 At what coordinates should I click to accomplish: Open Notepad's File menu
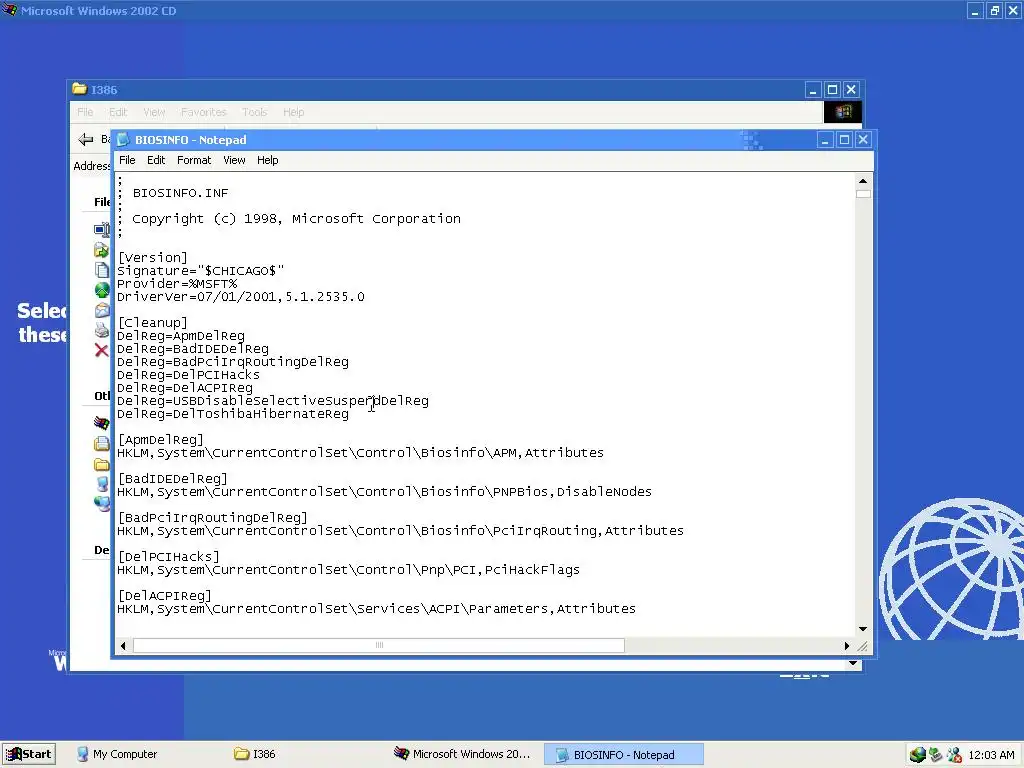coord(127,160)
